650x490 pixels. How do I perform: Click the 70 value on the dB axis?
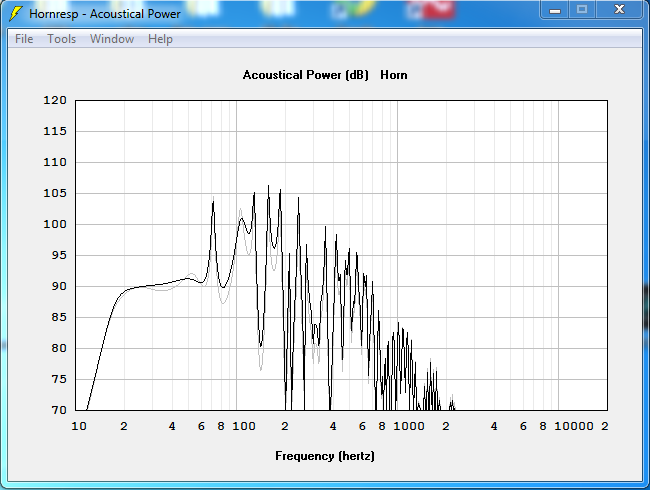pyautogui.click(x=59, y=410)
